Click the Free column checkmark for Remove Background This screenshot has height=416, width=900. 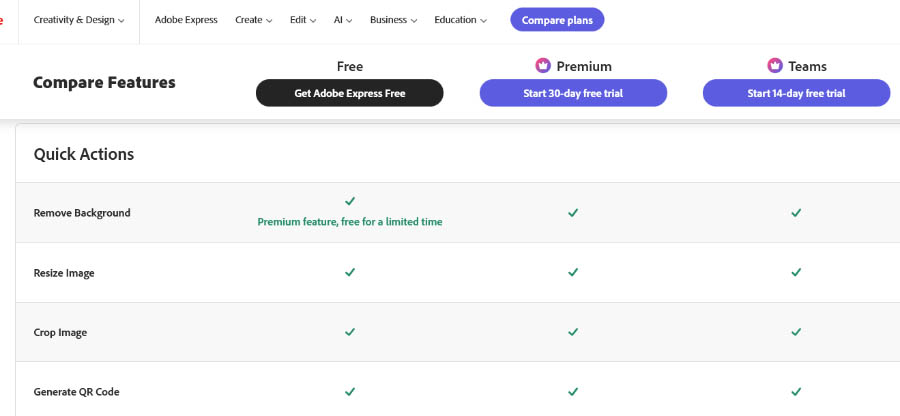[x=350, y=201]
